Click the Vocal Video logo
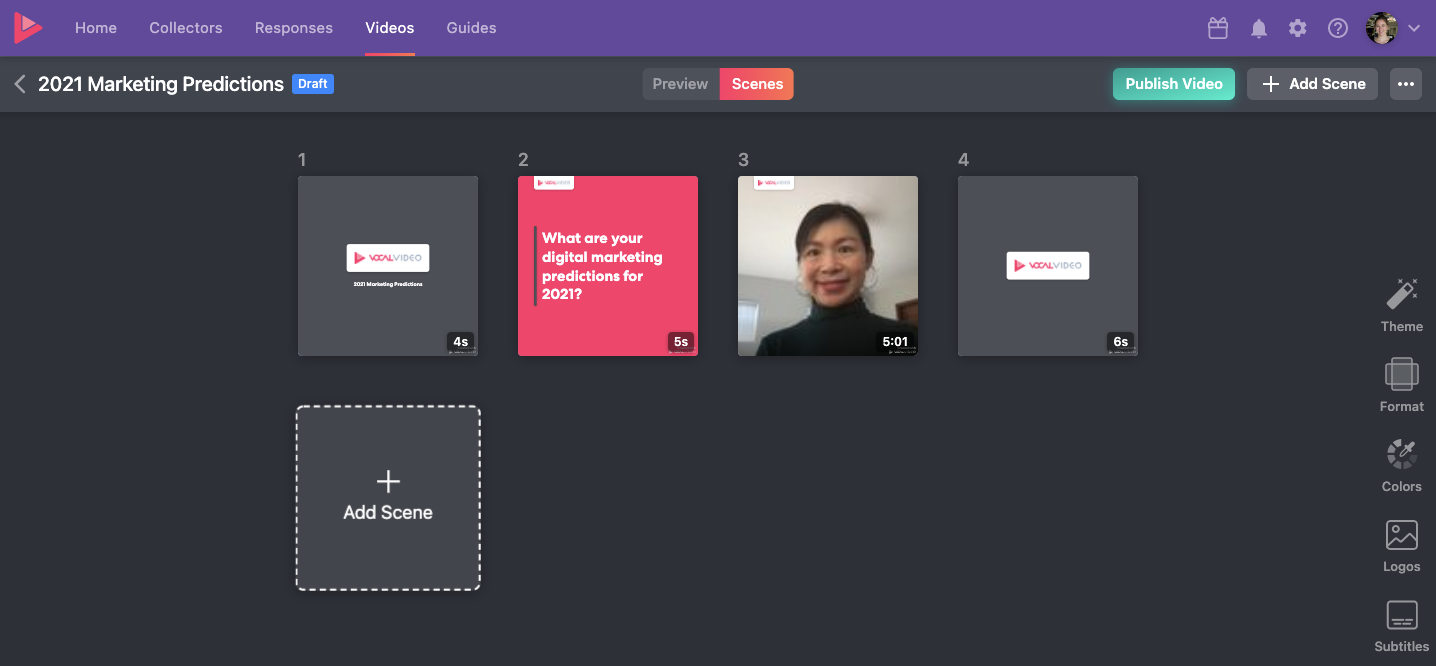Image resolution: width=1436 pixels, height=666 pixels. click(x=28, y=28)
